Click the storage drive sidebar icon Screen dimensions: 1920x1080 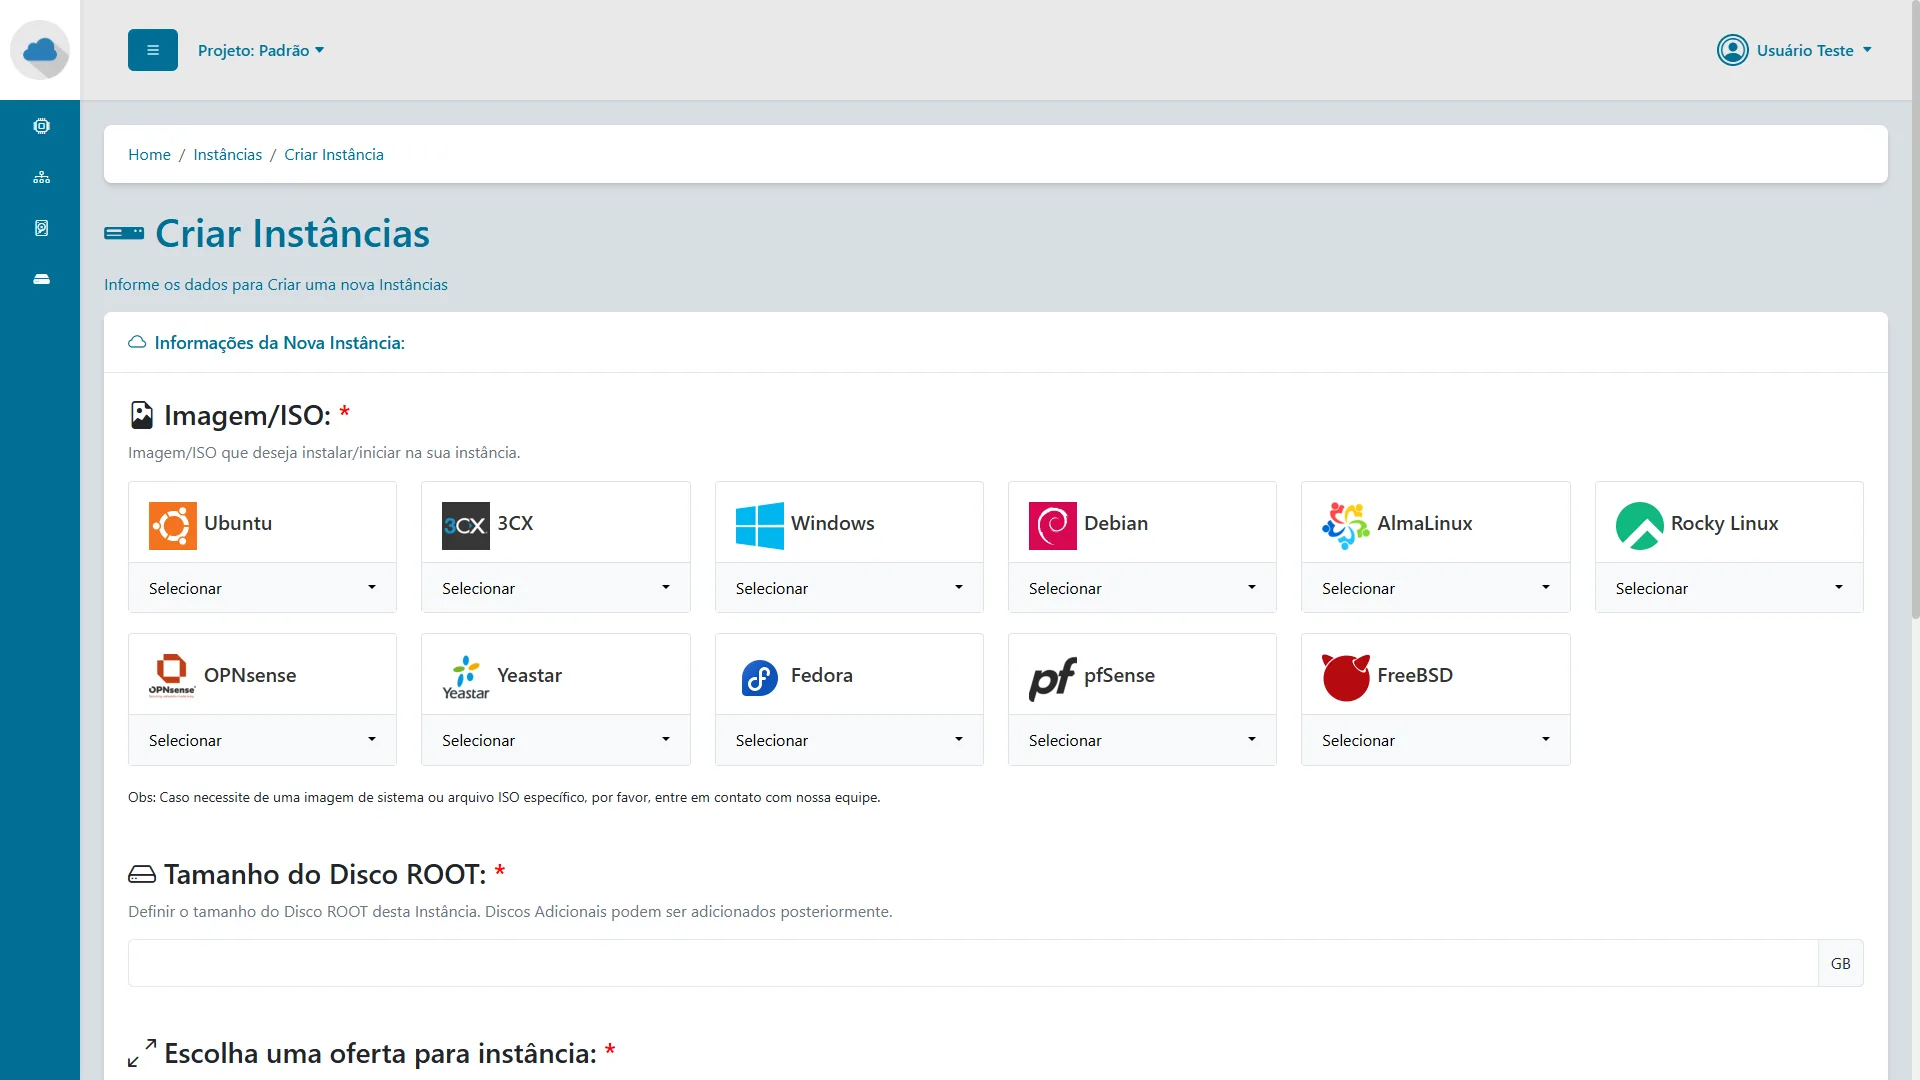tap(41, 279)
